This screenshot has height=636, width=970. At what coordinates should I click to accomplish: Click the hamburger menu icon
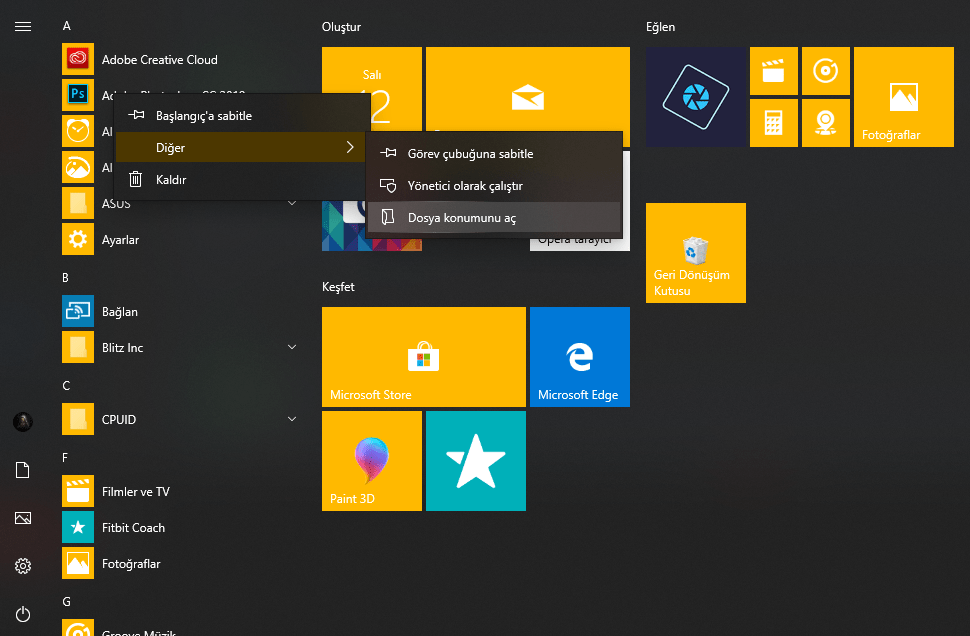click(x=23, y=26)
